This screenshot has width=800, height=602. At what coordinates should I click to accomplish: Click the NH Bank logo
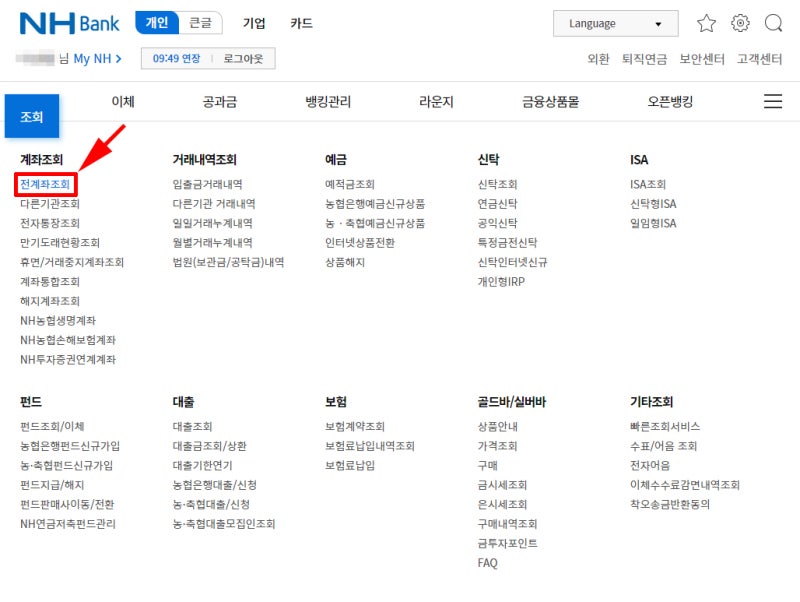69,23
